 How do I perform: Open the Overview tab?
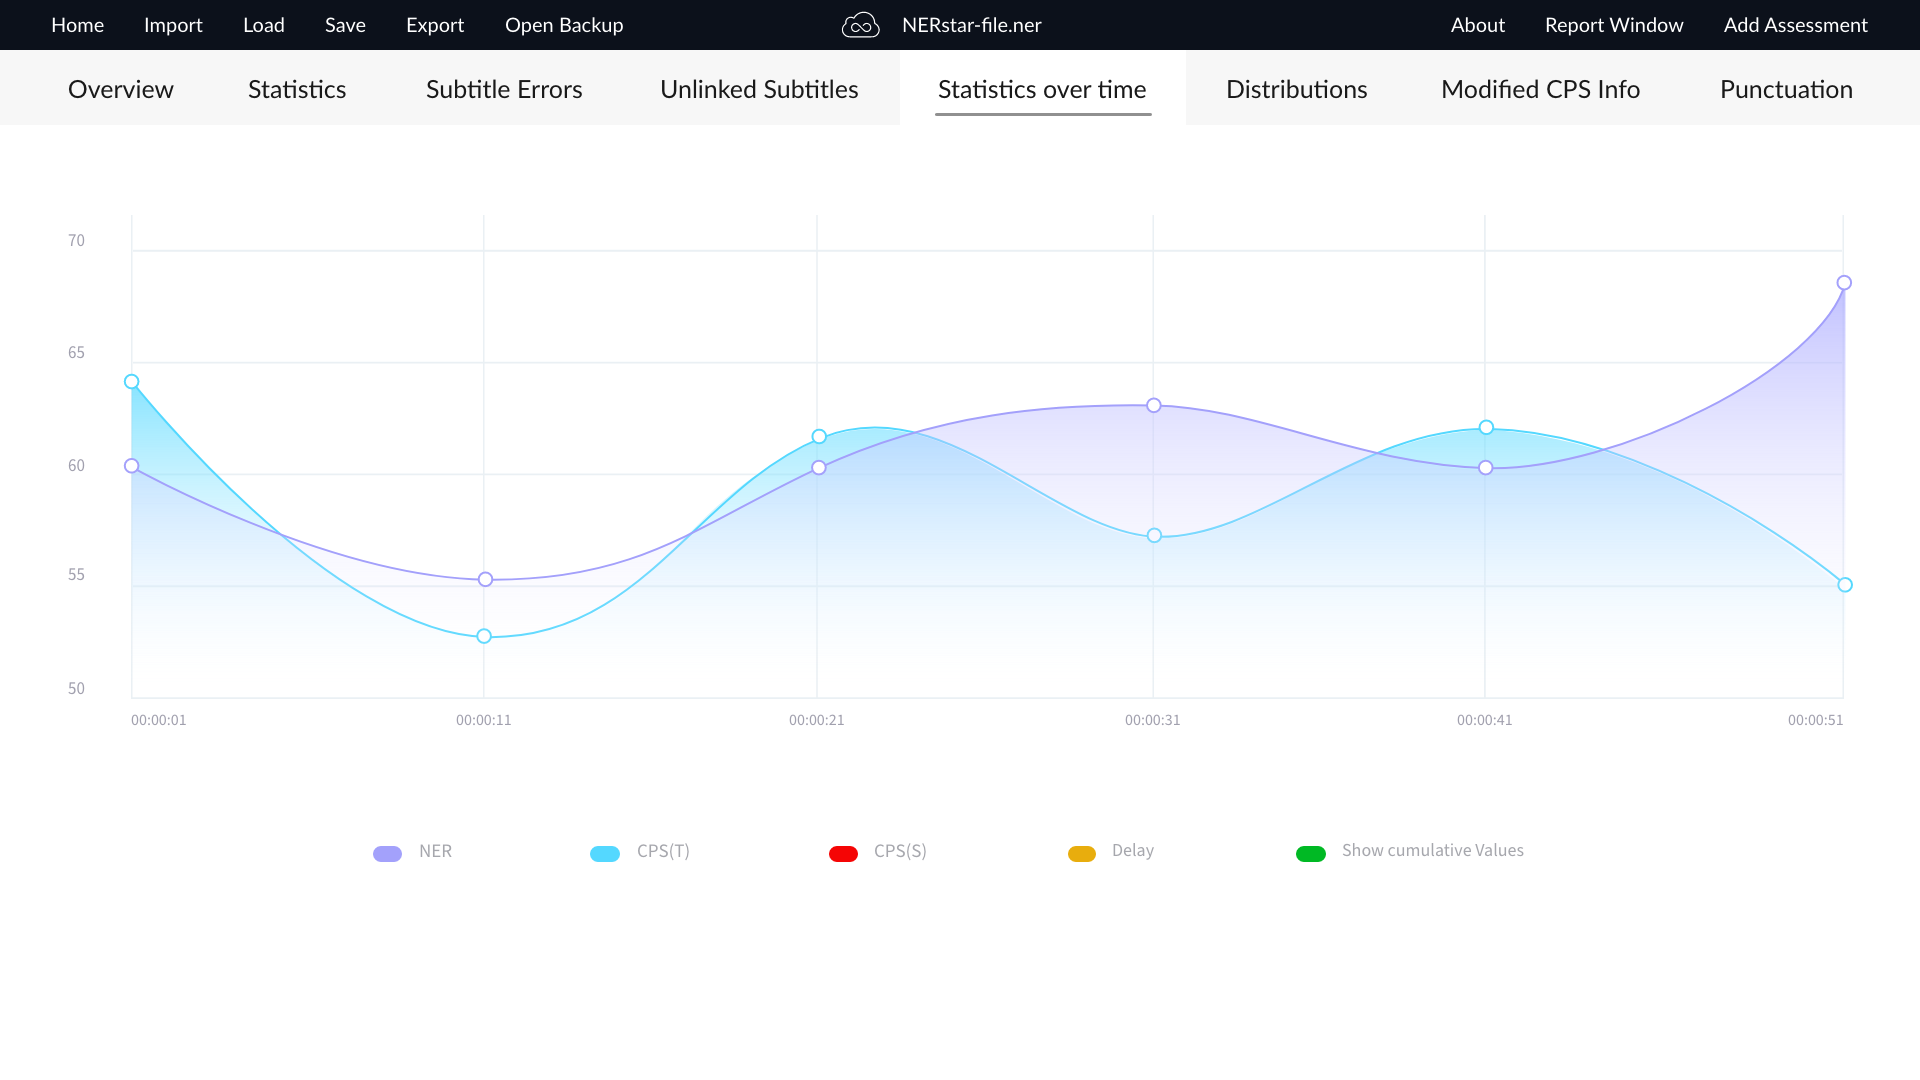pyautogui.click(x=120, y=89)
